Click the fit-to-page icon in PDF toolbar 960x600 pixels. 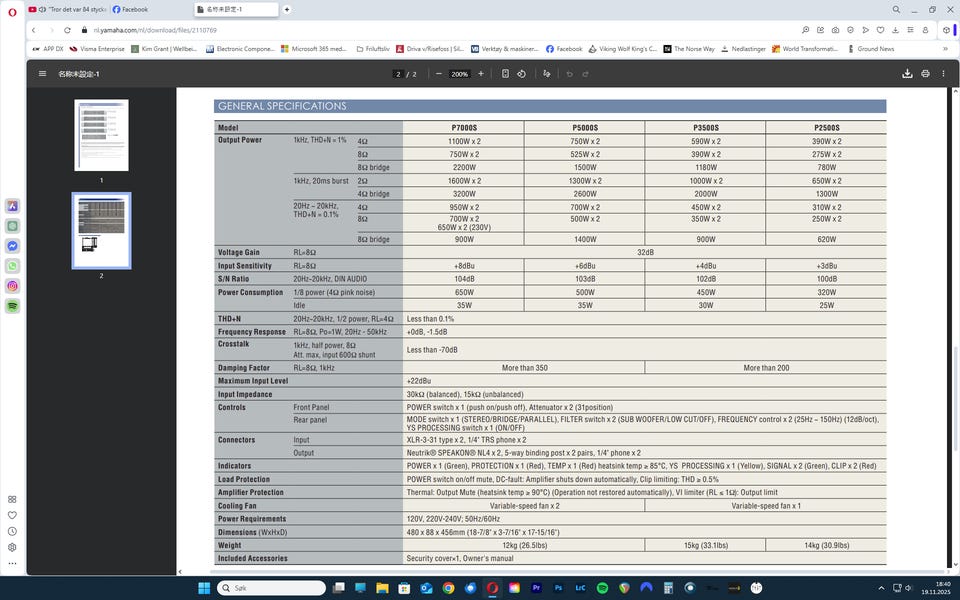click(505, 73)
